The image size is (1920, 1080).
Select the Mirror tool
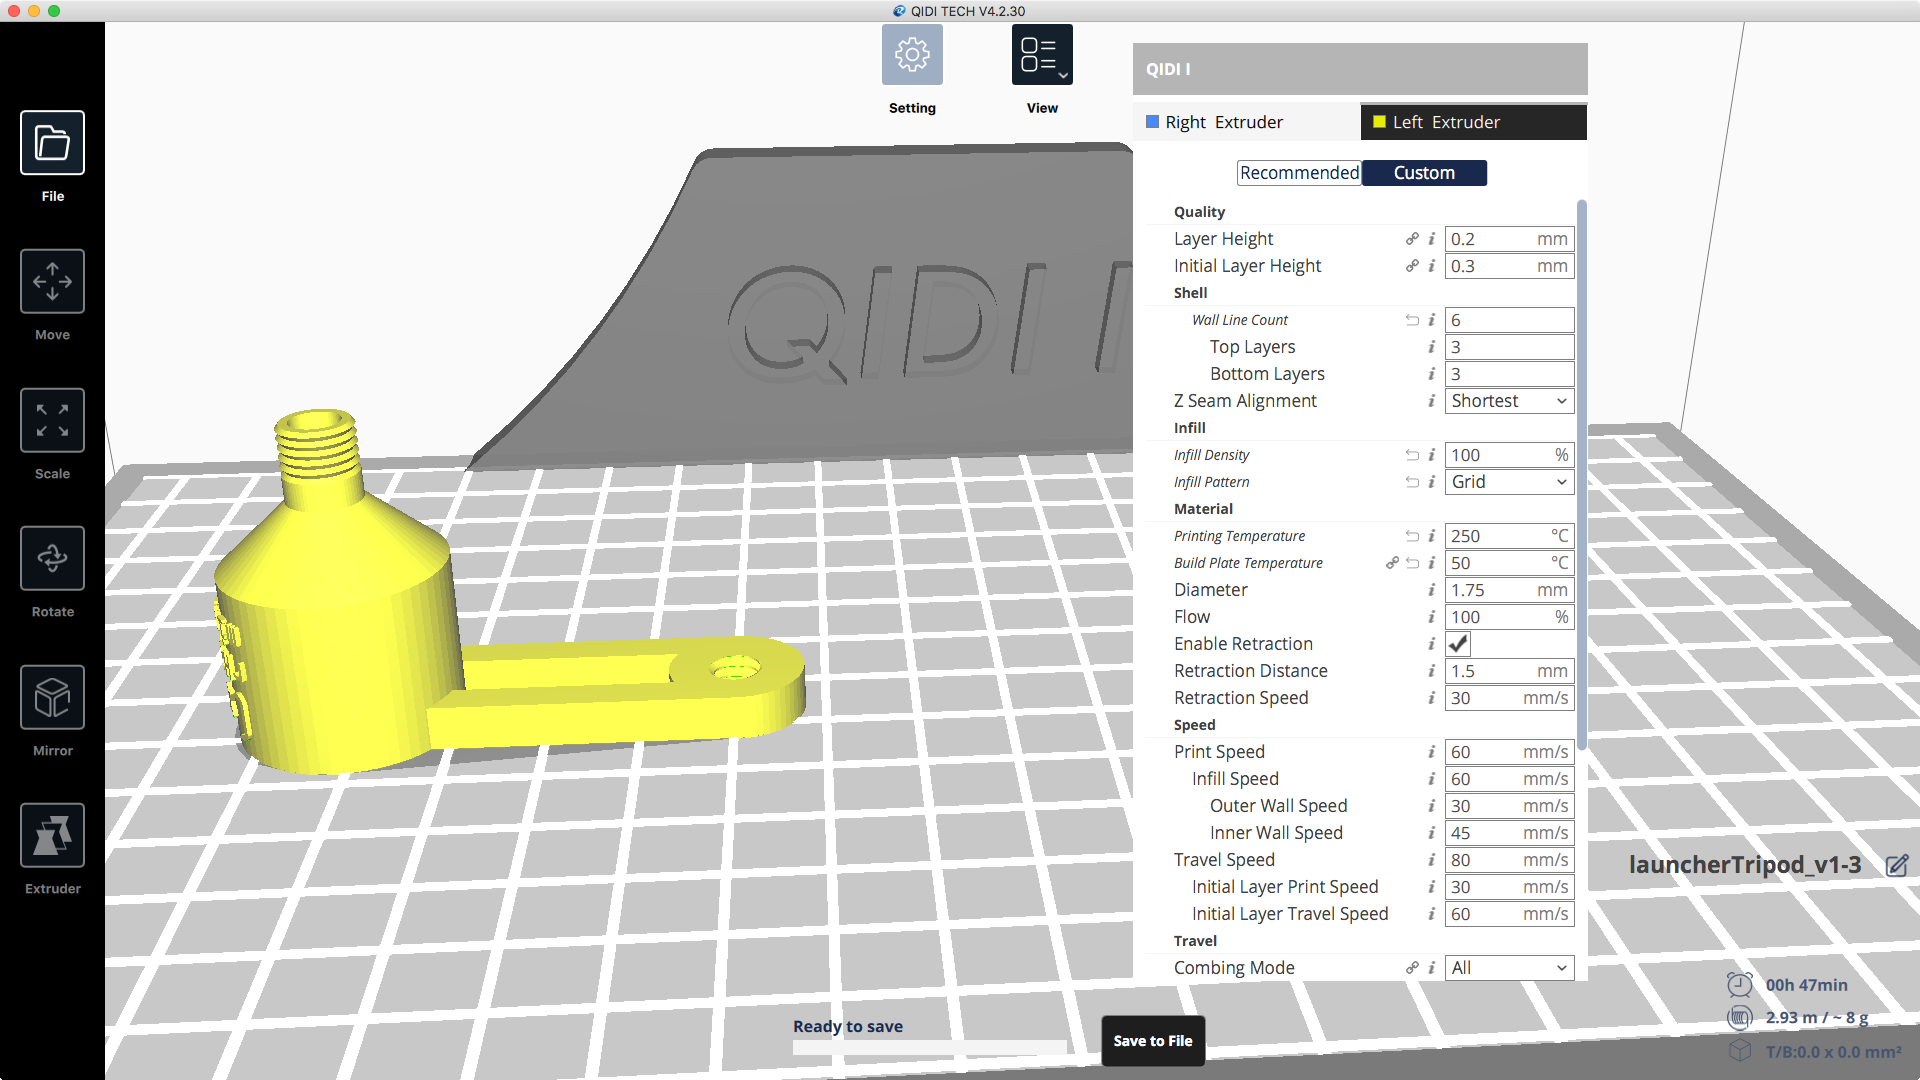point(52,697)
